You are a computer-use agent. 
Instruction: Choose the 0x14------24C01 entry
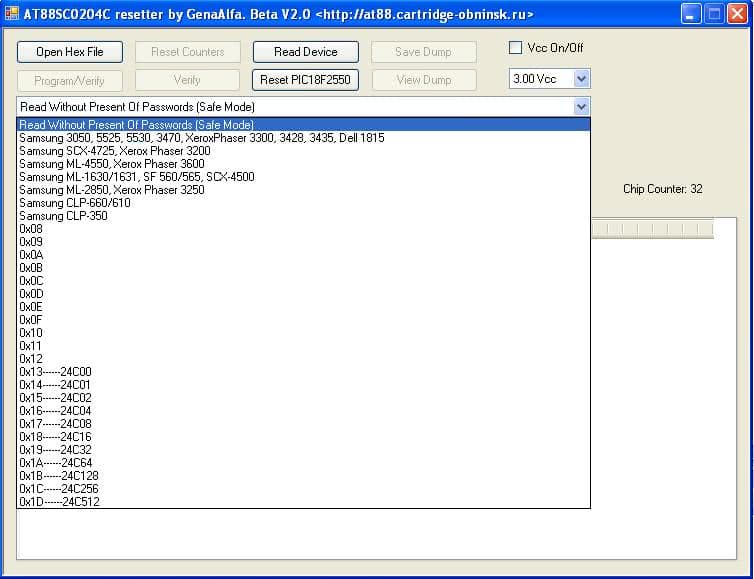click(x=303, y=385)
